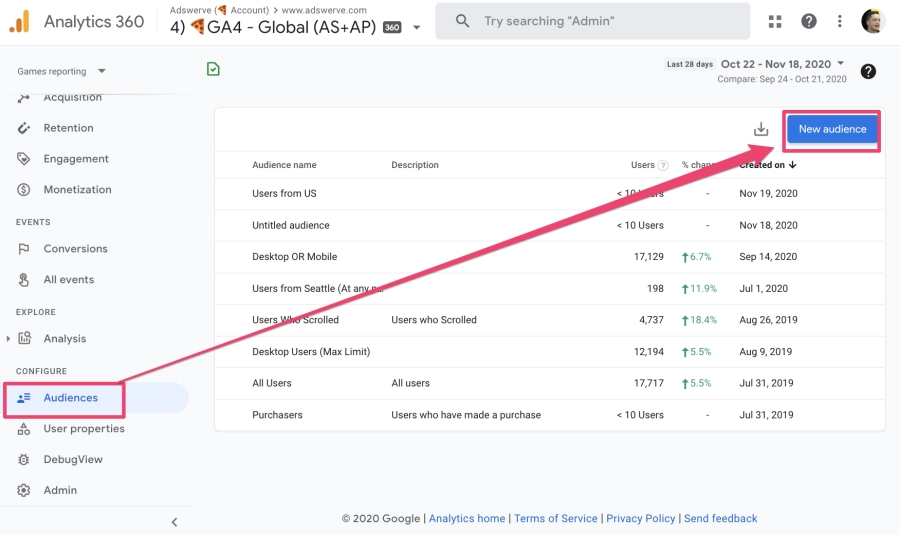Sort by Audience name column header
Screen dimensions: 900x535
coord(284,165)
